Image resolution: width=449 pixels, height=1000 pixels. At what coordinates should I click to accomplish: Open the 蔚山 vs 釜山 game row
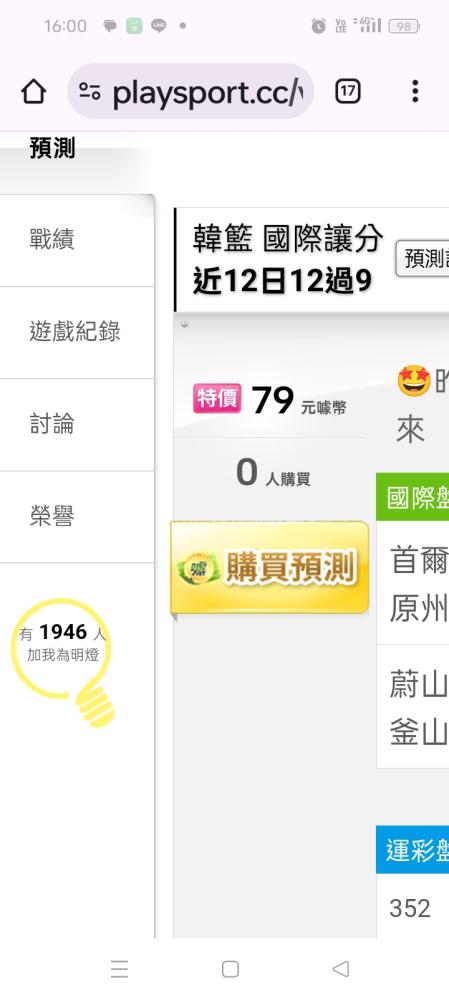(413, 707)
